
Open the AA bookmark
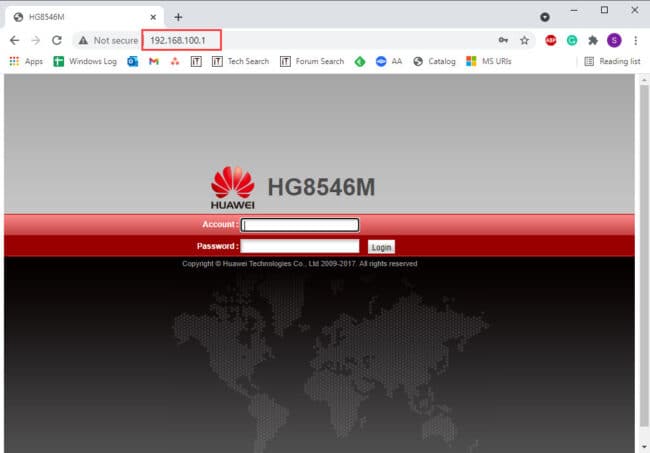pyautogui.click(x=389, y=61)
